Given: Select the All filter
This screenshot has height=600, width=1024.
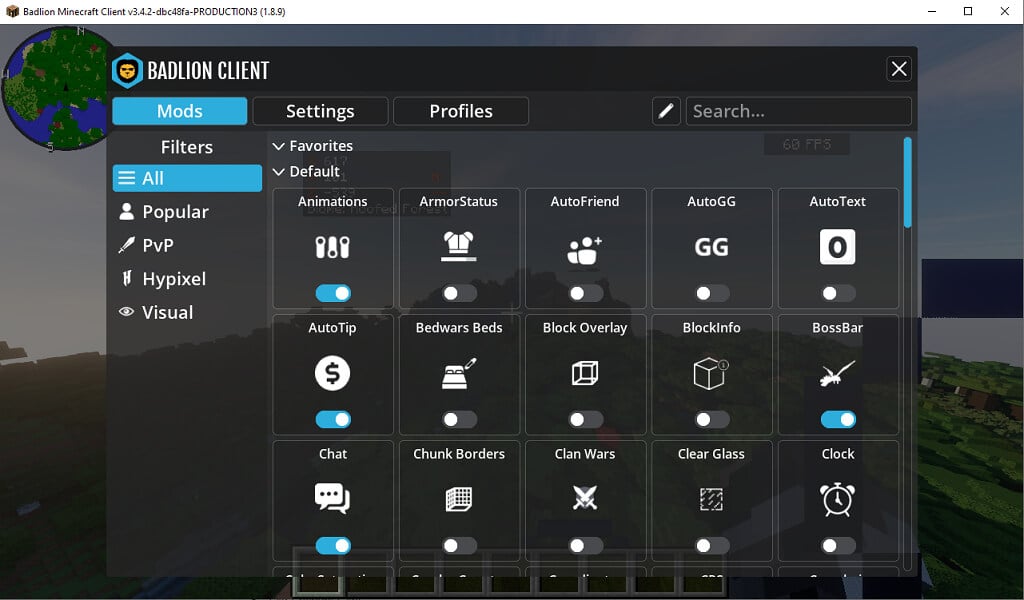Looking at the screenshot, I should (x=187, y=178).
